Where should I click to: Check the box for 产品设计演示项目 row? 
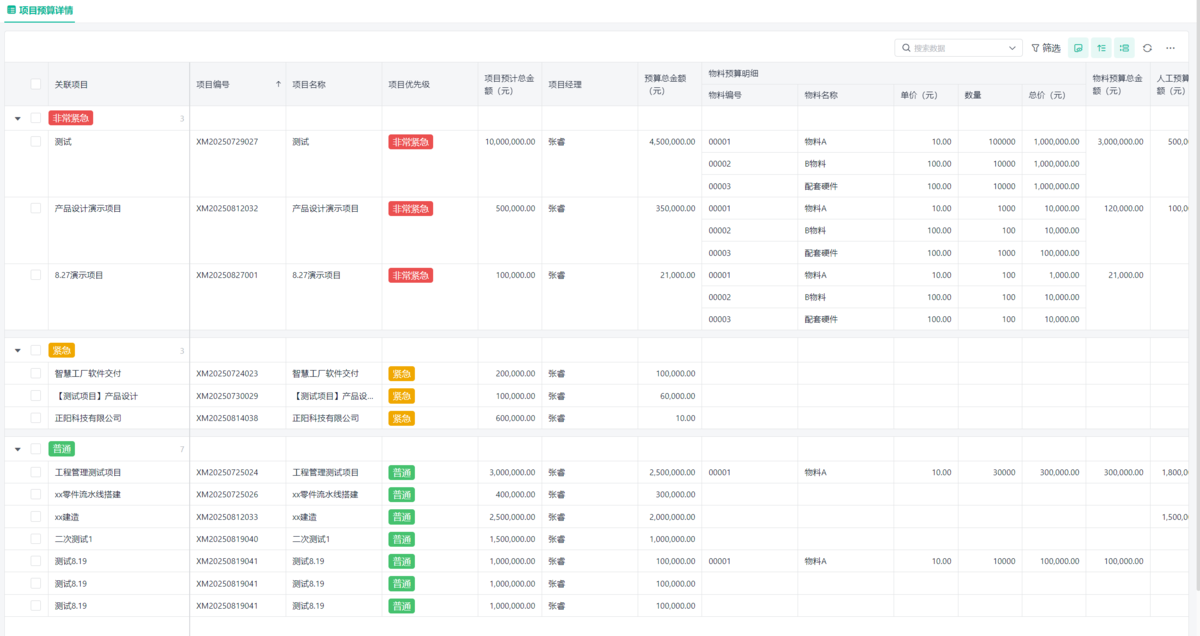36,208
